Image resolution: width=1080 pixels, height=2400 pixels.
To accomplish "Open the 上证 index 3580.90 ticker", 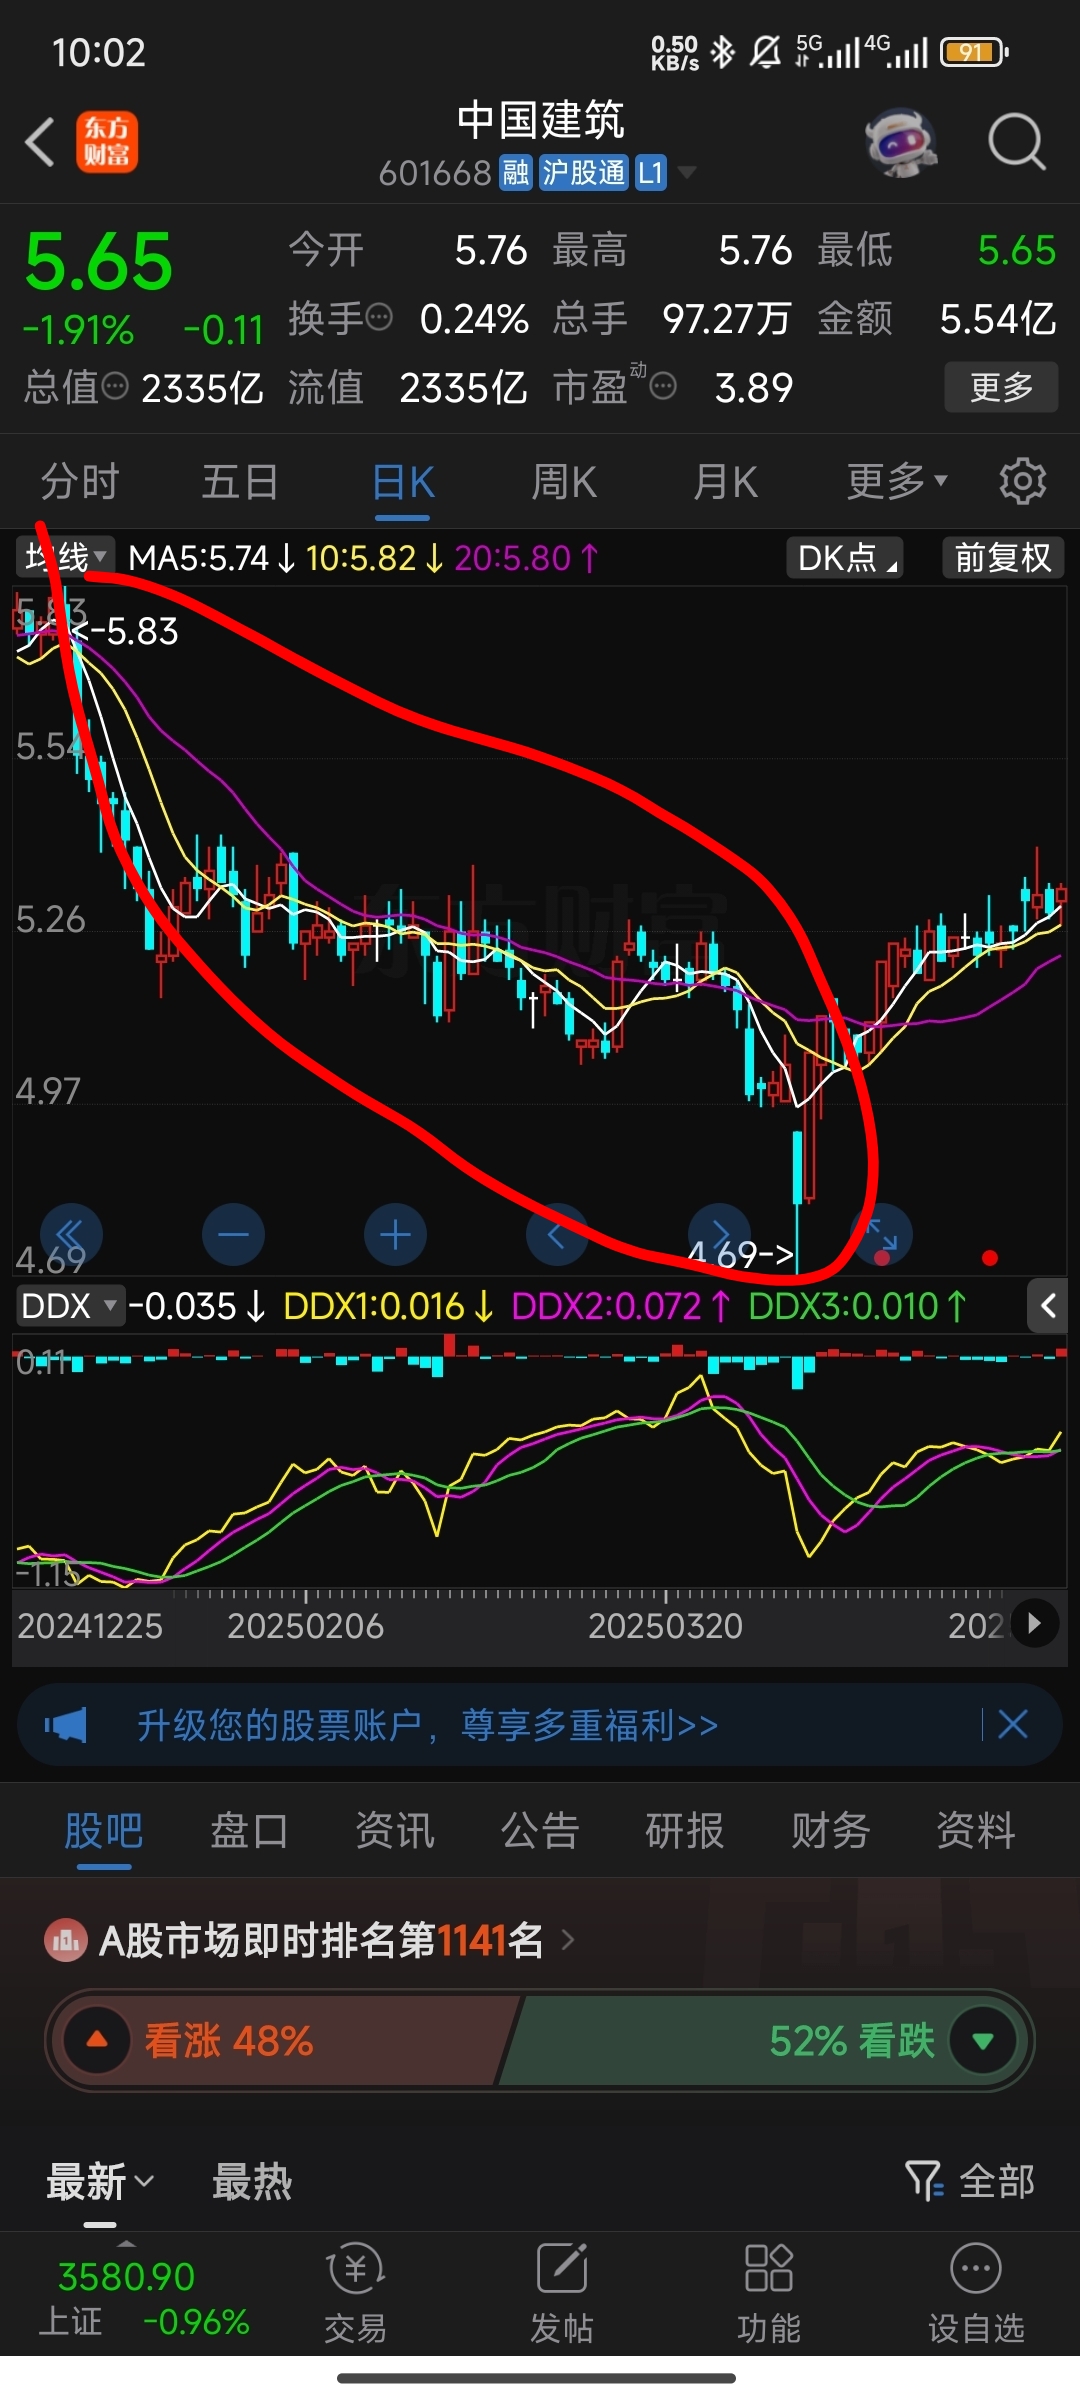I will click(144, 2299).
